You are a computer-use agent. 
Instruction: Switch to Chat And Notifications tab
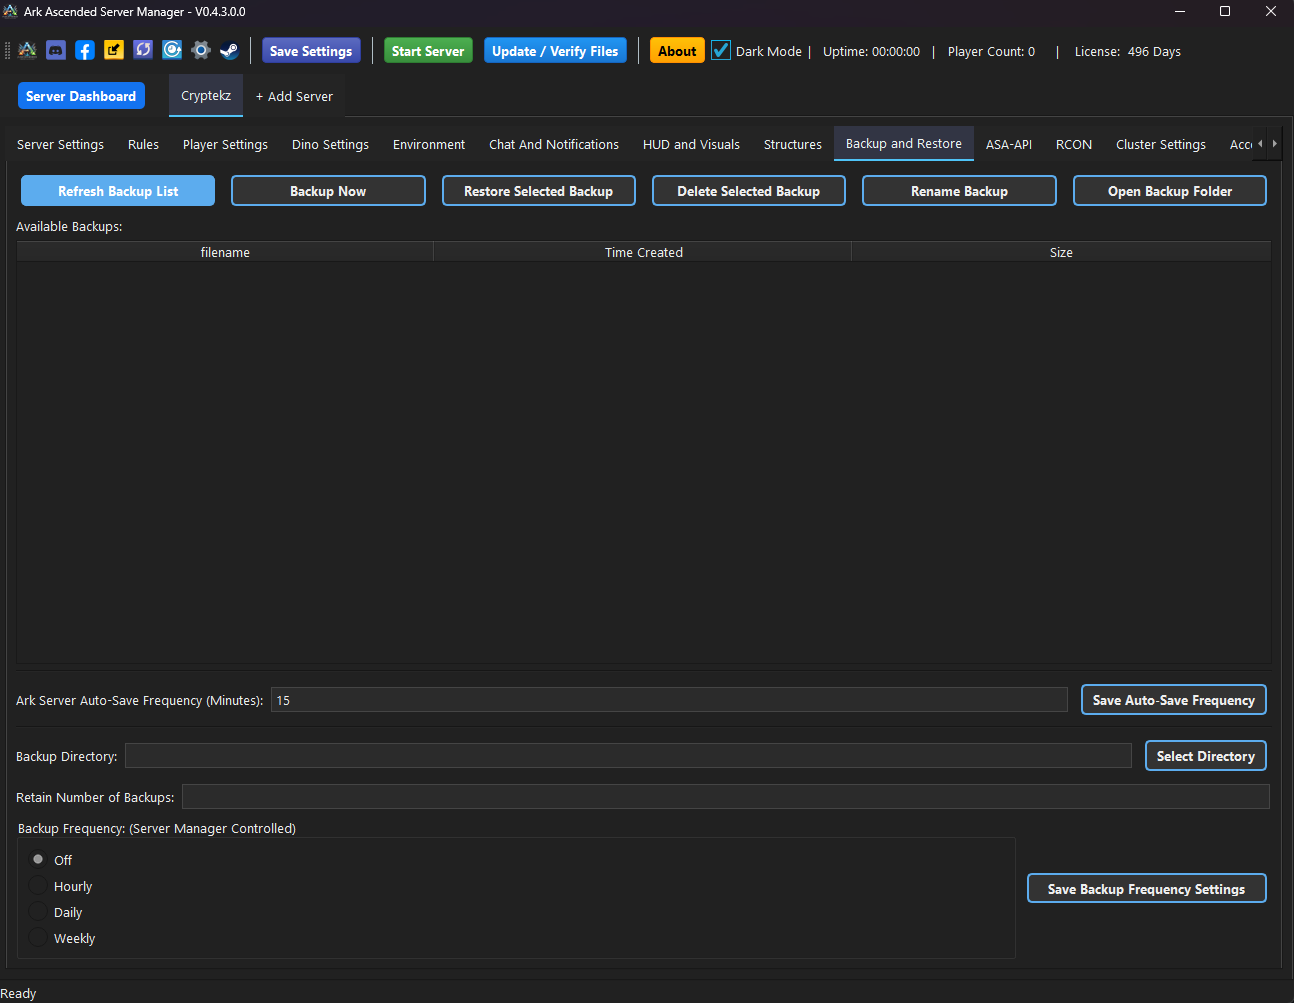554,144
